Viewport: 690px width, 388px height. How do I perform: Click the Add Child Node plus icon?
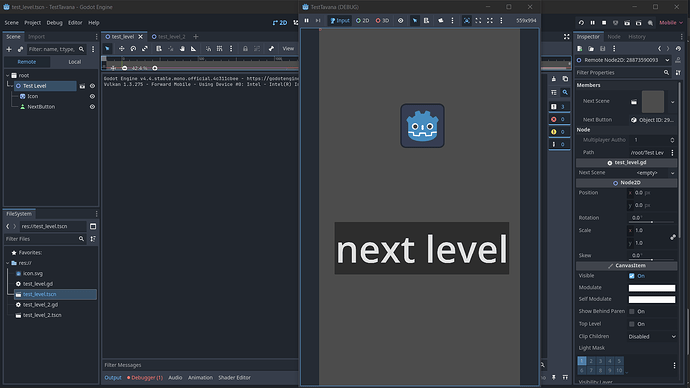[x=9, y=49]
